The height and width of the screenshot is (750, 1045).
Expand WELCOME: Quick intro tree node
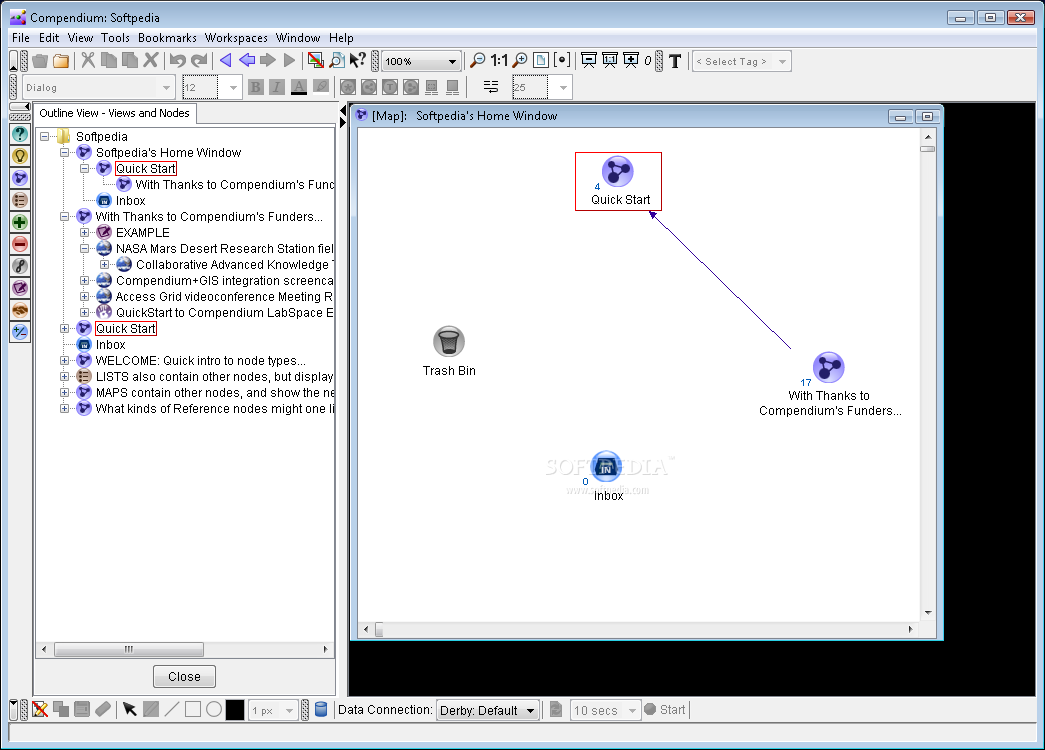coord(65,361)
